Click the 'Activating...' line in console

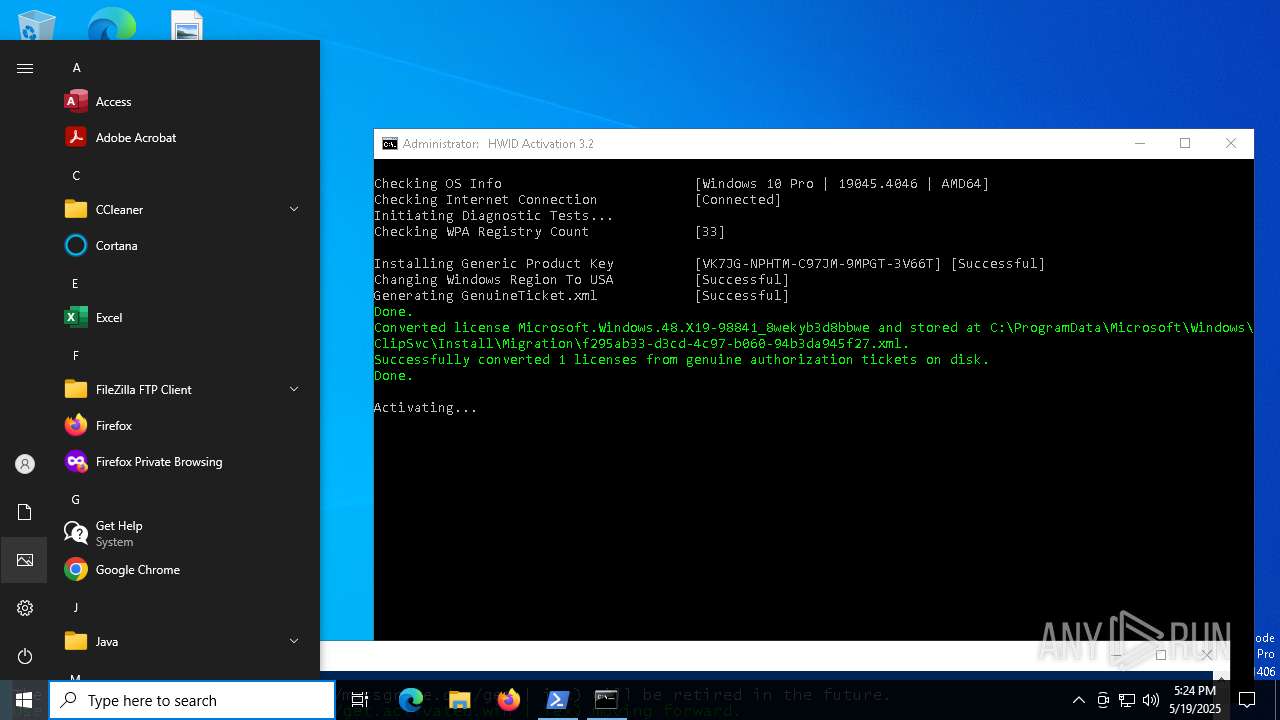pos(425,408)
